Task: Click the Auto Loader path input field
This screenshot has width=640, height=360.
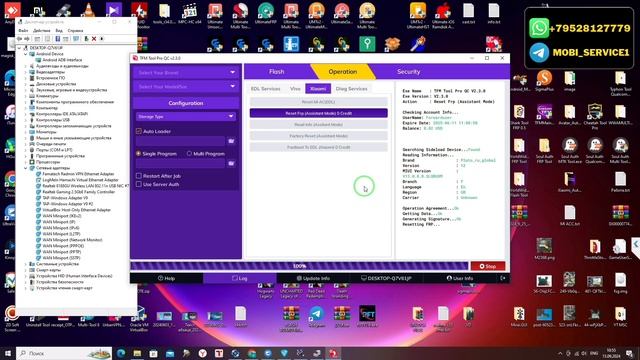Action: point(180,141)
